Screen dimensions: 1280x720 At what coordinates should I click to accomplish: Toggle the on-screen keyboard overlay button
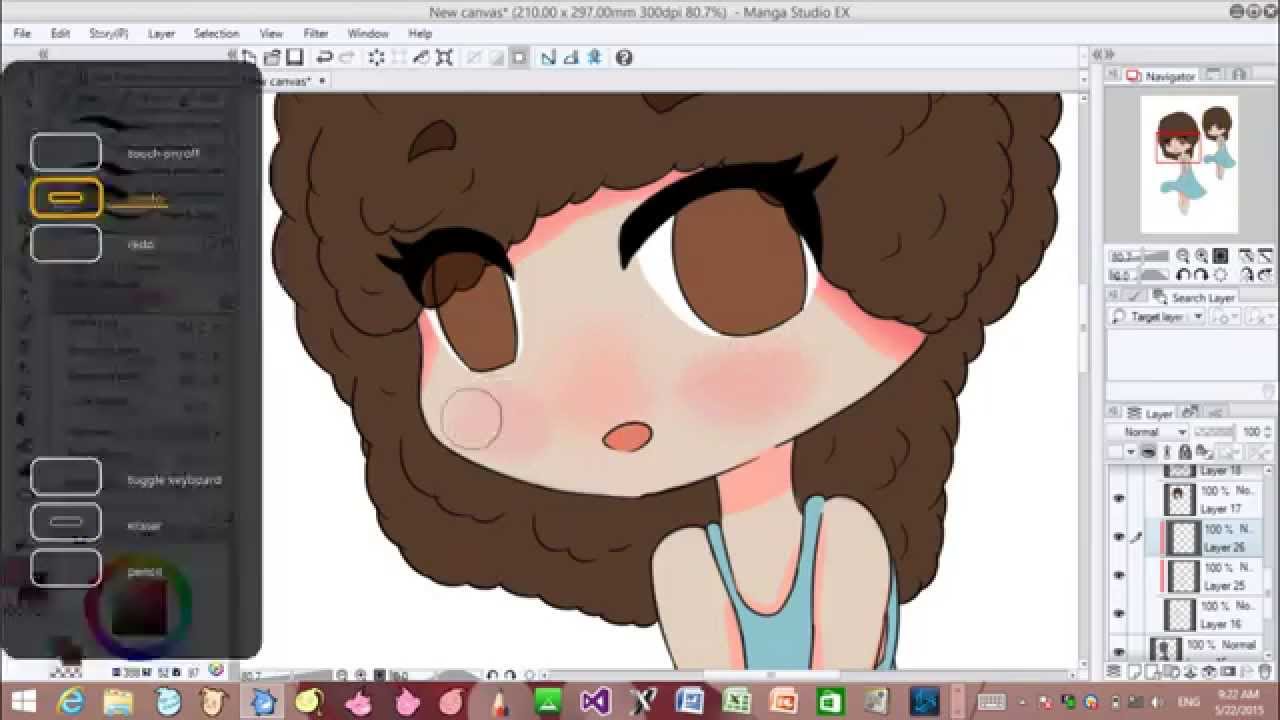tap(66, 477)
